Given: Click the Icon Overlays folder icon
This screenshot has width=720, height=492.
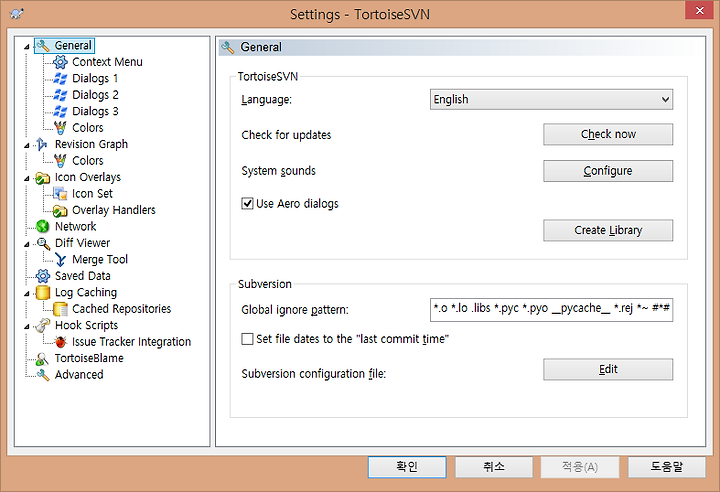Looking at the screenshot, I should tap(43, 178).
